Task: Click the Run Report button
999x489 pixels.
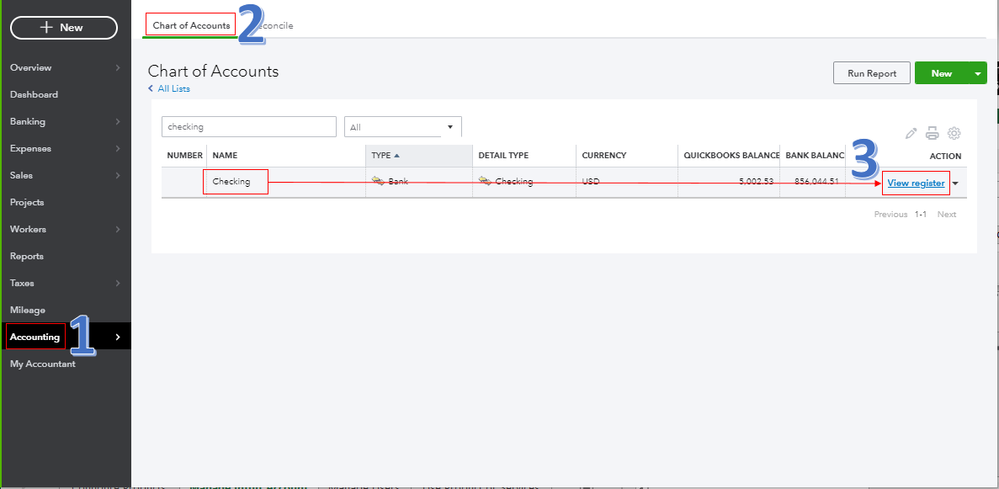Action: 872,73
